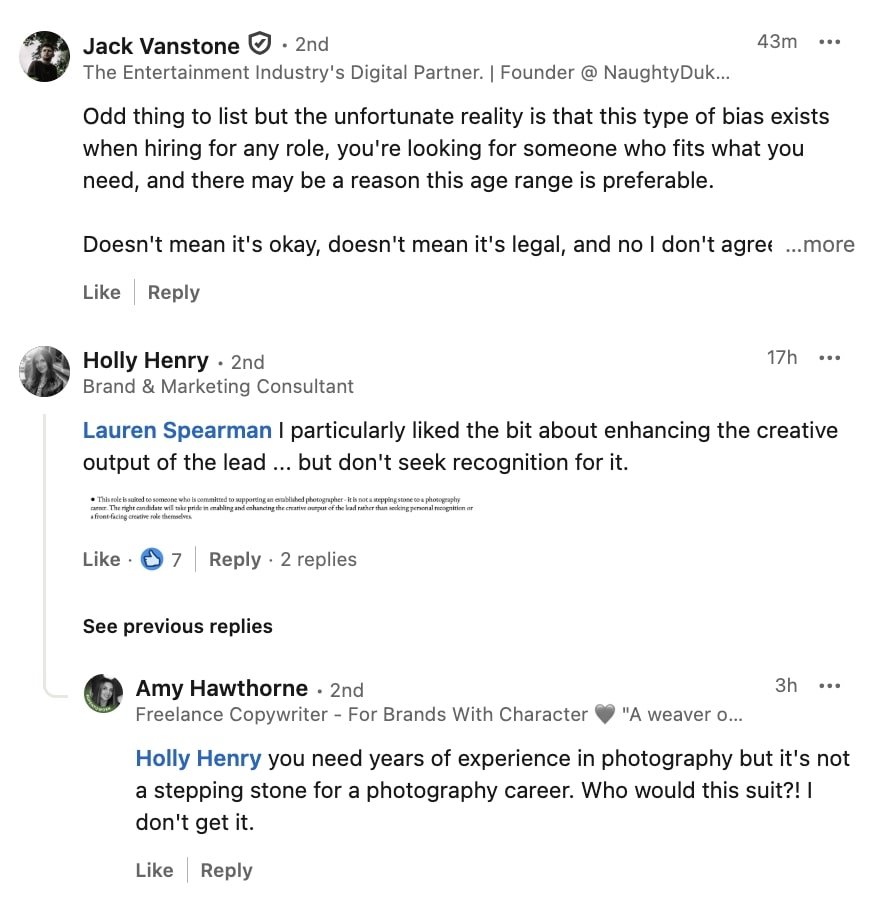This screenshot has width=880, height=898.
Task: Click Jack Vanstone's profile picture
Action: point(44,55)
